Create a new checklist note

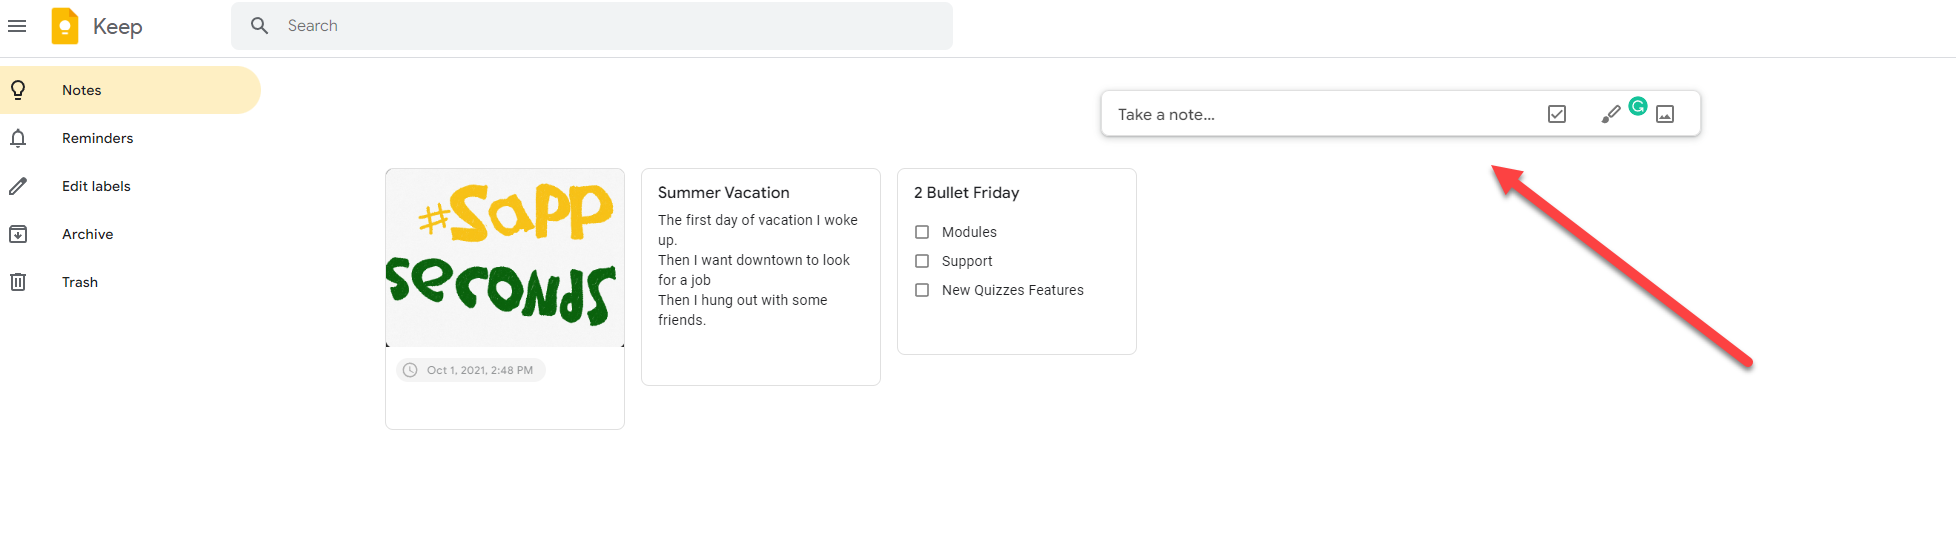[x=1557, y=114]
